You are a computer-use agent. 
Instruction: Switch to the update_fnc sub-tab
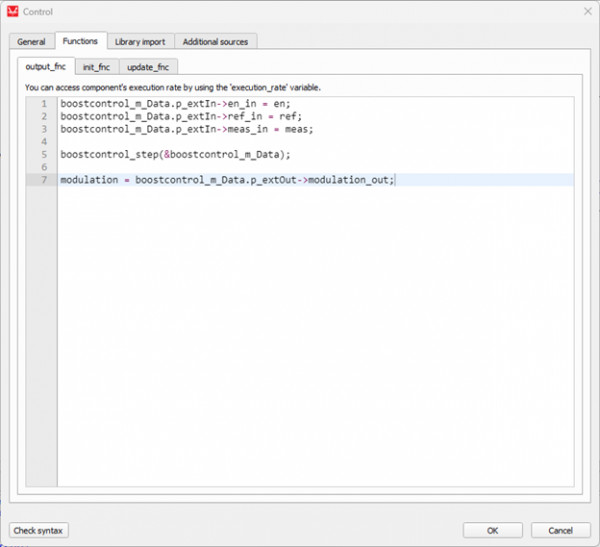[x=148, y=67]
